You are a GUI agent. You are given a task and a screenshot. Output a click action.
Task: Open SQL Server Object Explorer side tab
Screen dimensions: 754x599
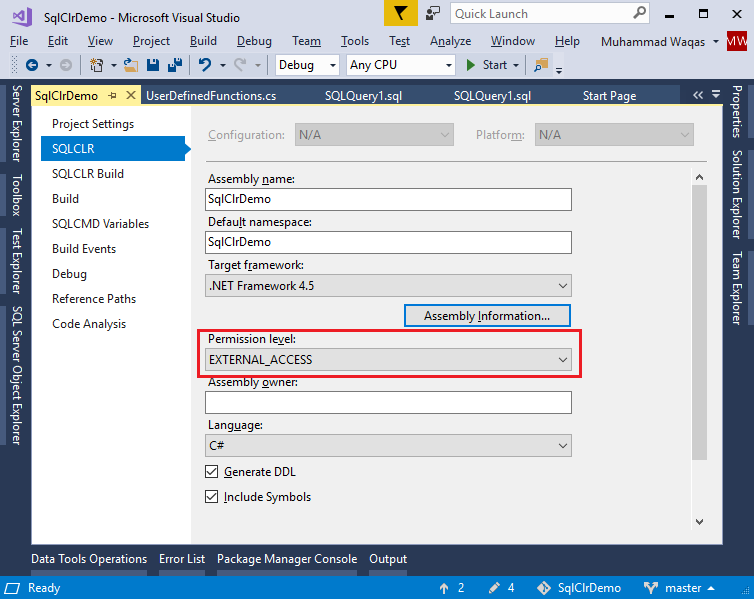pos(17,375)
